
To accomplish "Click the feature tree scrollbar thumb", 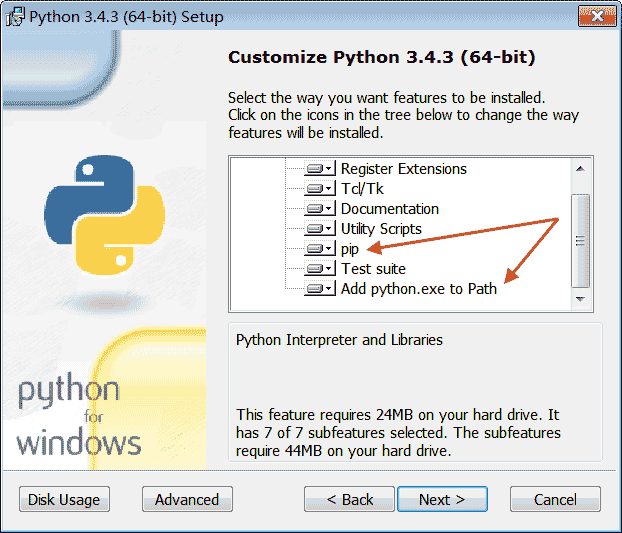I will (x=580, y=240).
